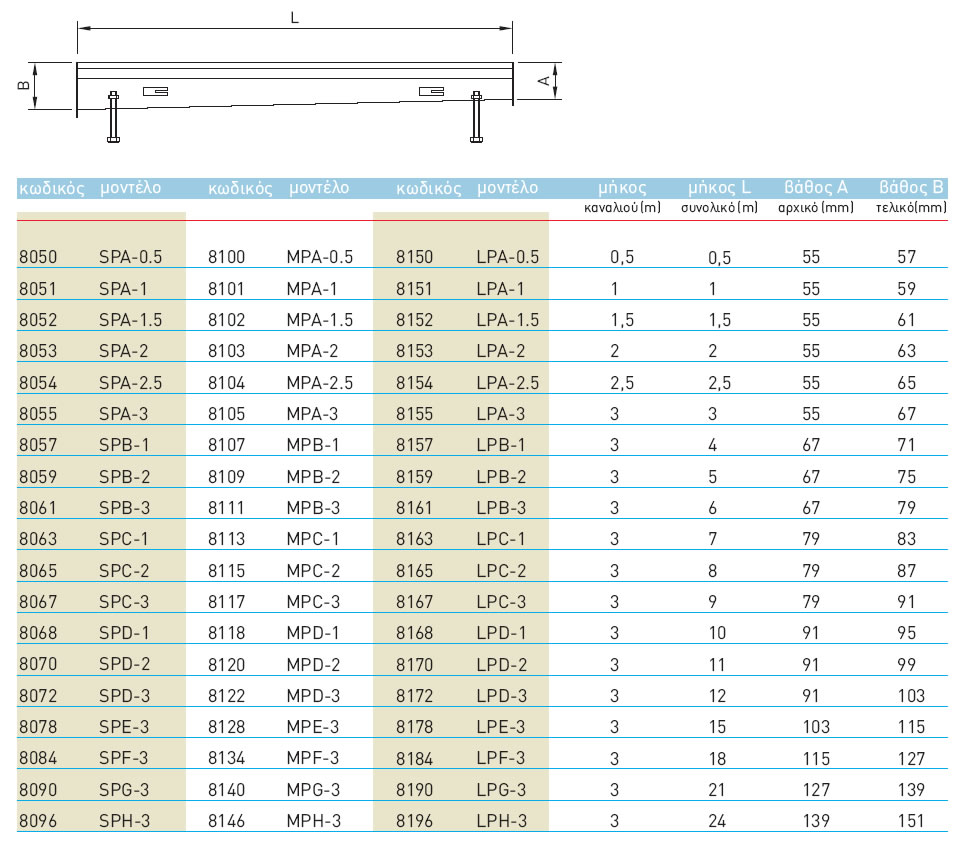The image size is (976, 853).
Task: Click the L dimension label on the diagram
Action: [x=293, y=16]
